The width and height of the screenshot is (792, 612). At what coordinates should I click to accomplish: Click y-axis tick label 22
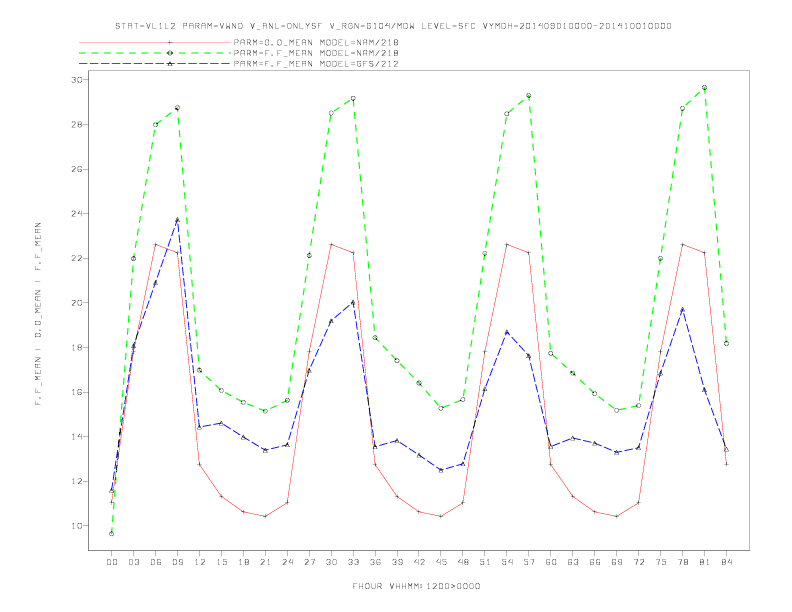pyautogui.click(x=77, y=258)
